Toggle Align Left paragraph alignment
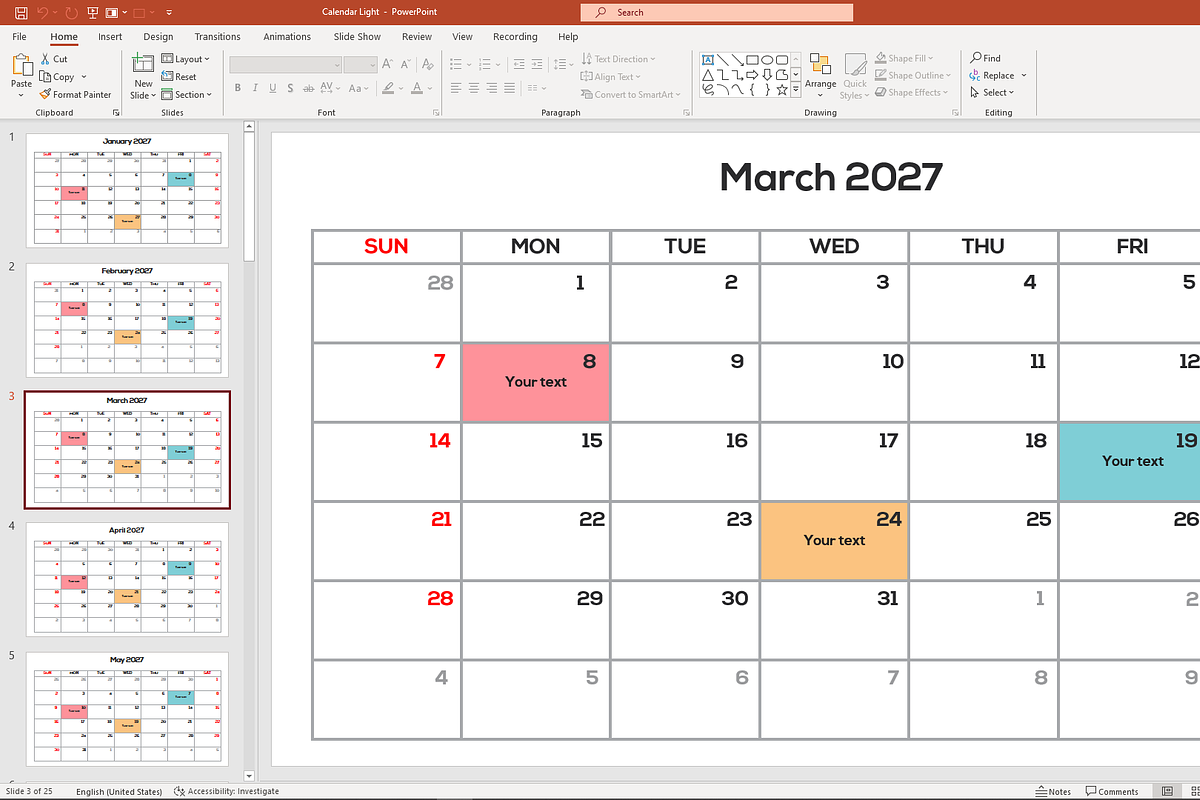This screenshot has height=800, width=1200. pos(455,88)
